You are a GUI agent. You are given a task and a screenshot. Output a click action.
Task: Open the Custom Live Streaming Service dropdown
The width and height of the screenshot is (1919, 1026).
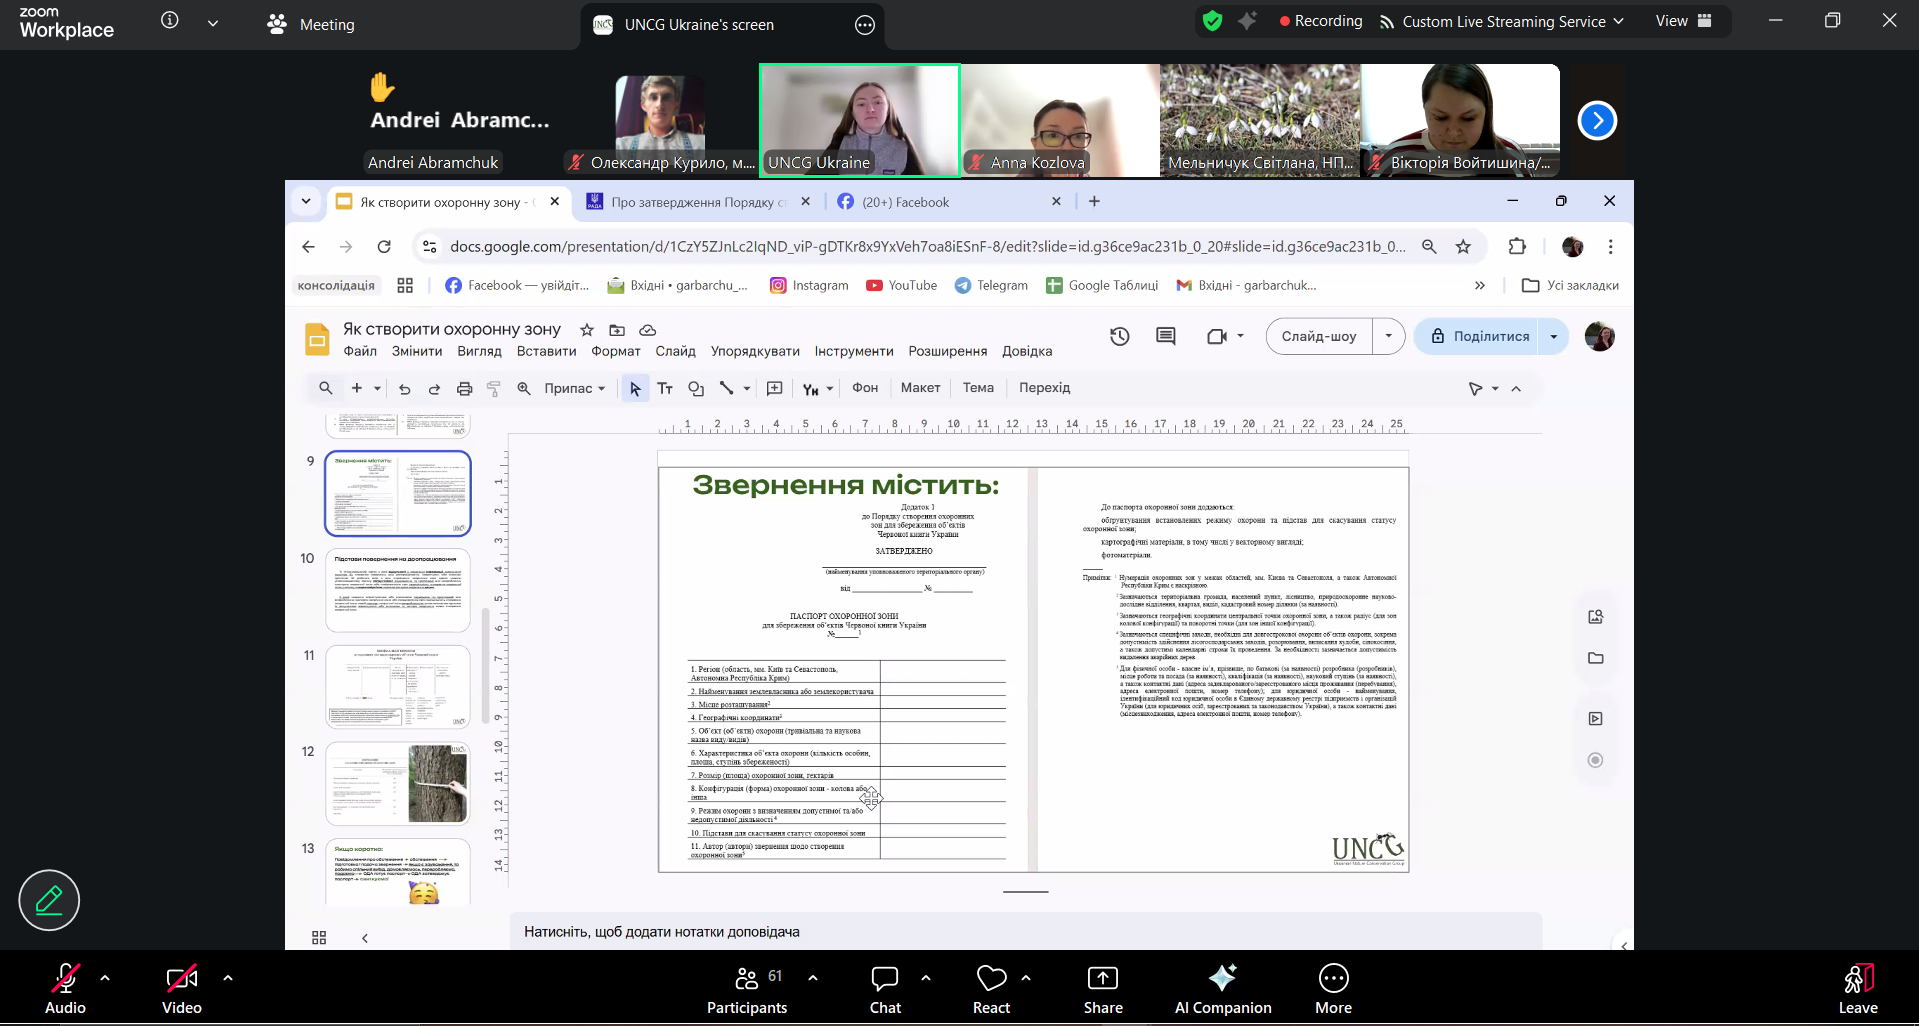[x=1503, y=22]
